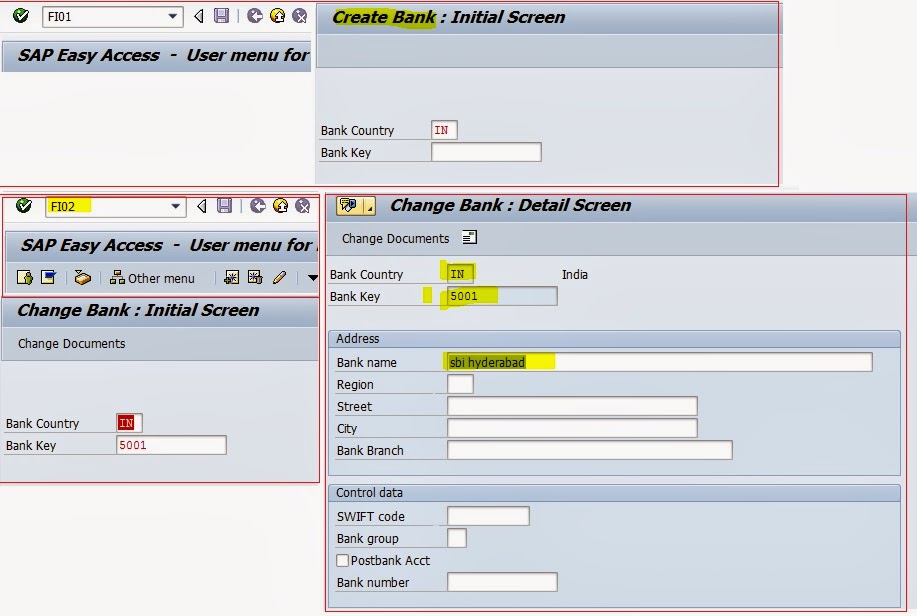Click the Back navigation arrow beside the Save icon
Image resolution: width=917 pixels, height=616 pixels.
[x=200, y=206]
